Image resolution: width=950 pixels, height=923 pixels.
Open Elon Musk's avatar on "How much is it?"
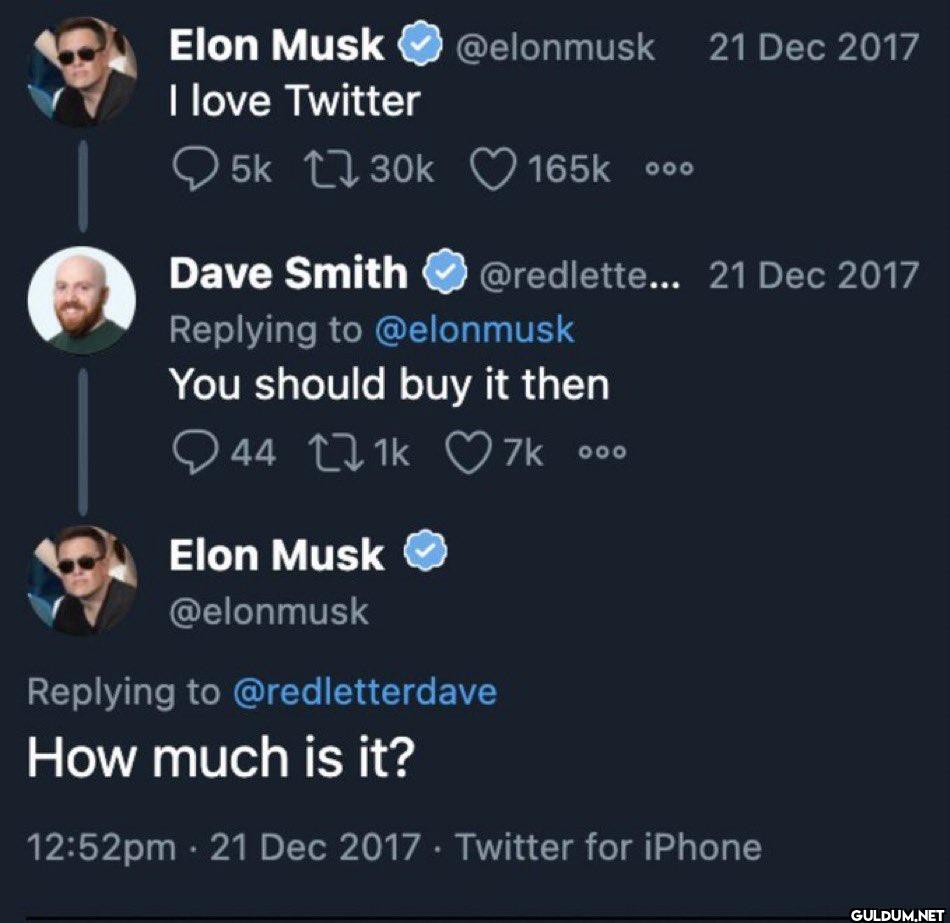82,581
